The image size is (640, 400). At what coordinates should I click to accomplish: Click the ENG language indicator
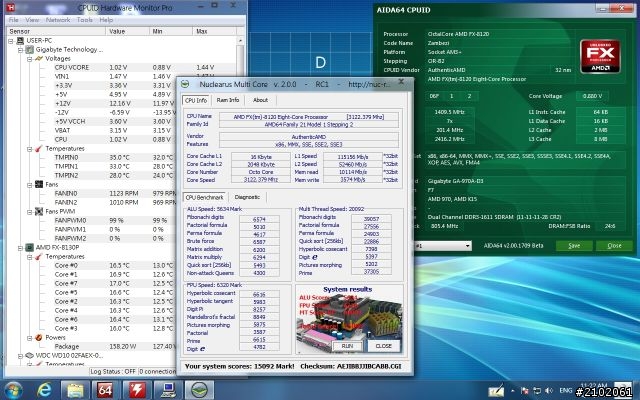(565, 391)
